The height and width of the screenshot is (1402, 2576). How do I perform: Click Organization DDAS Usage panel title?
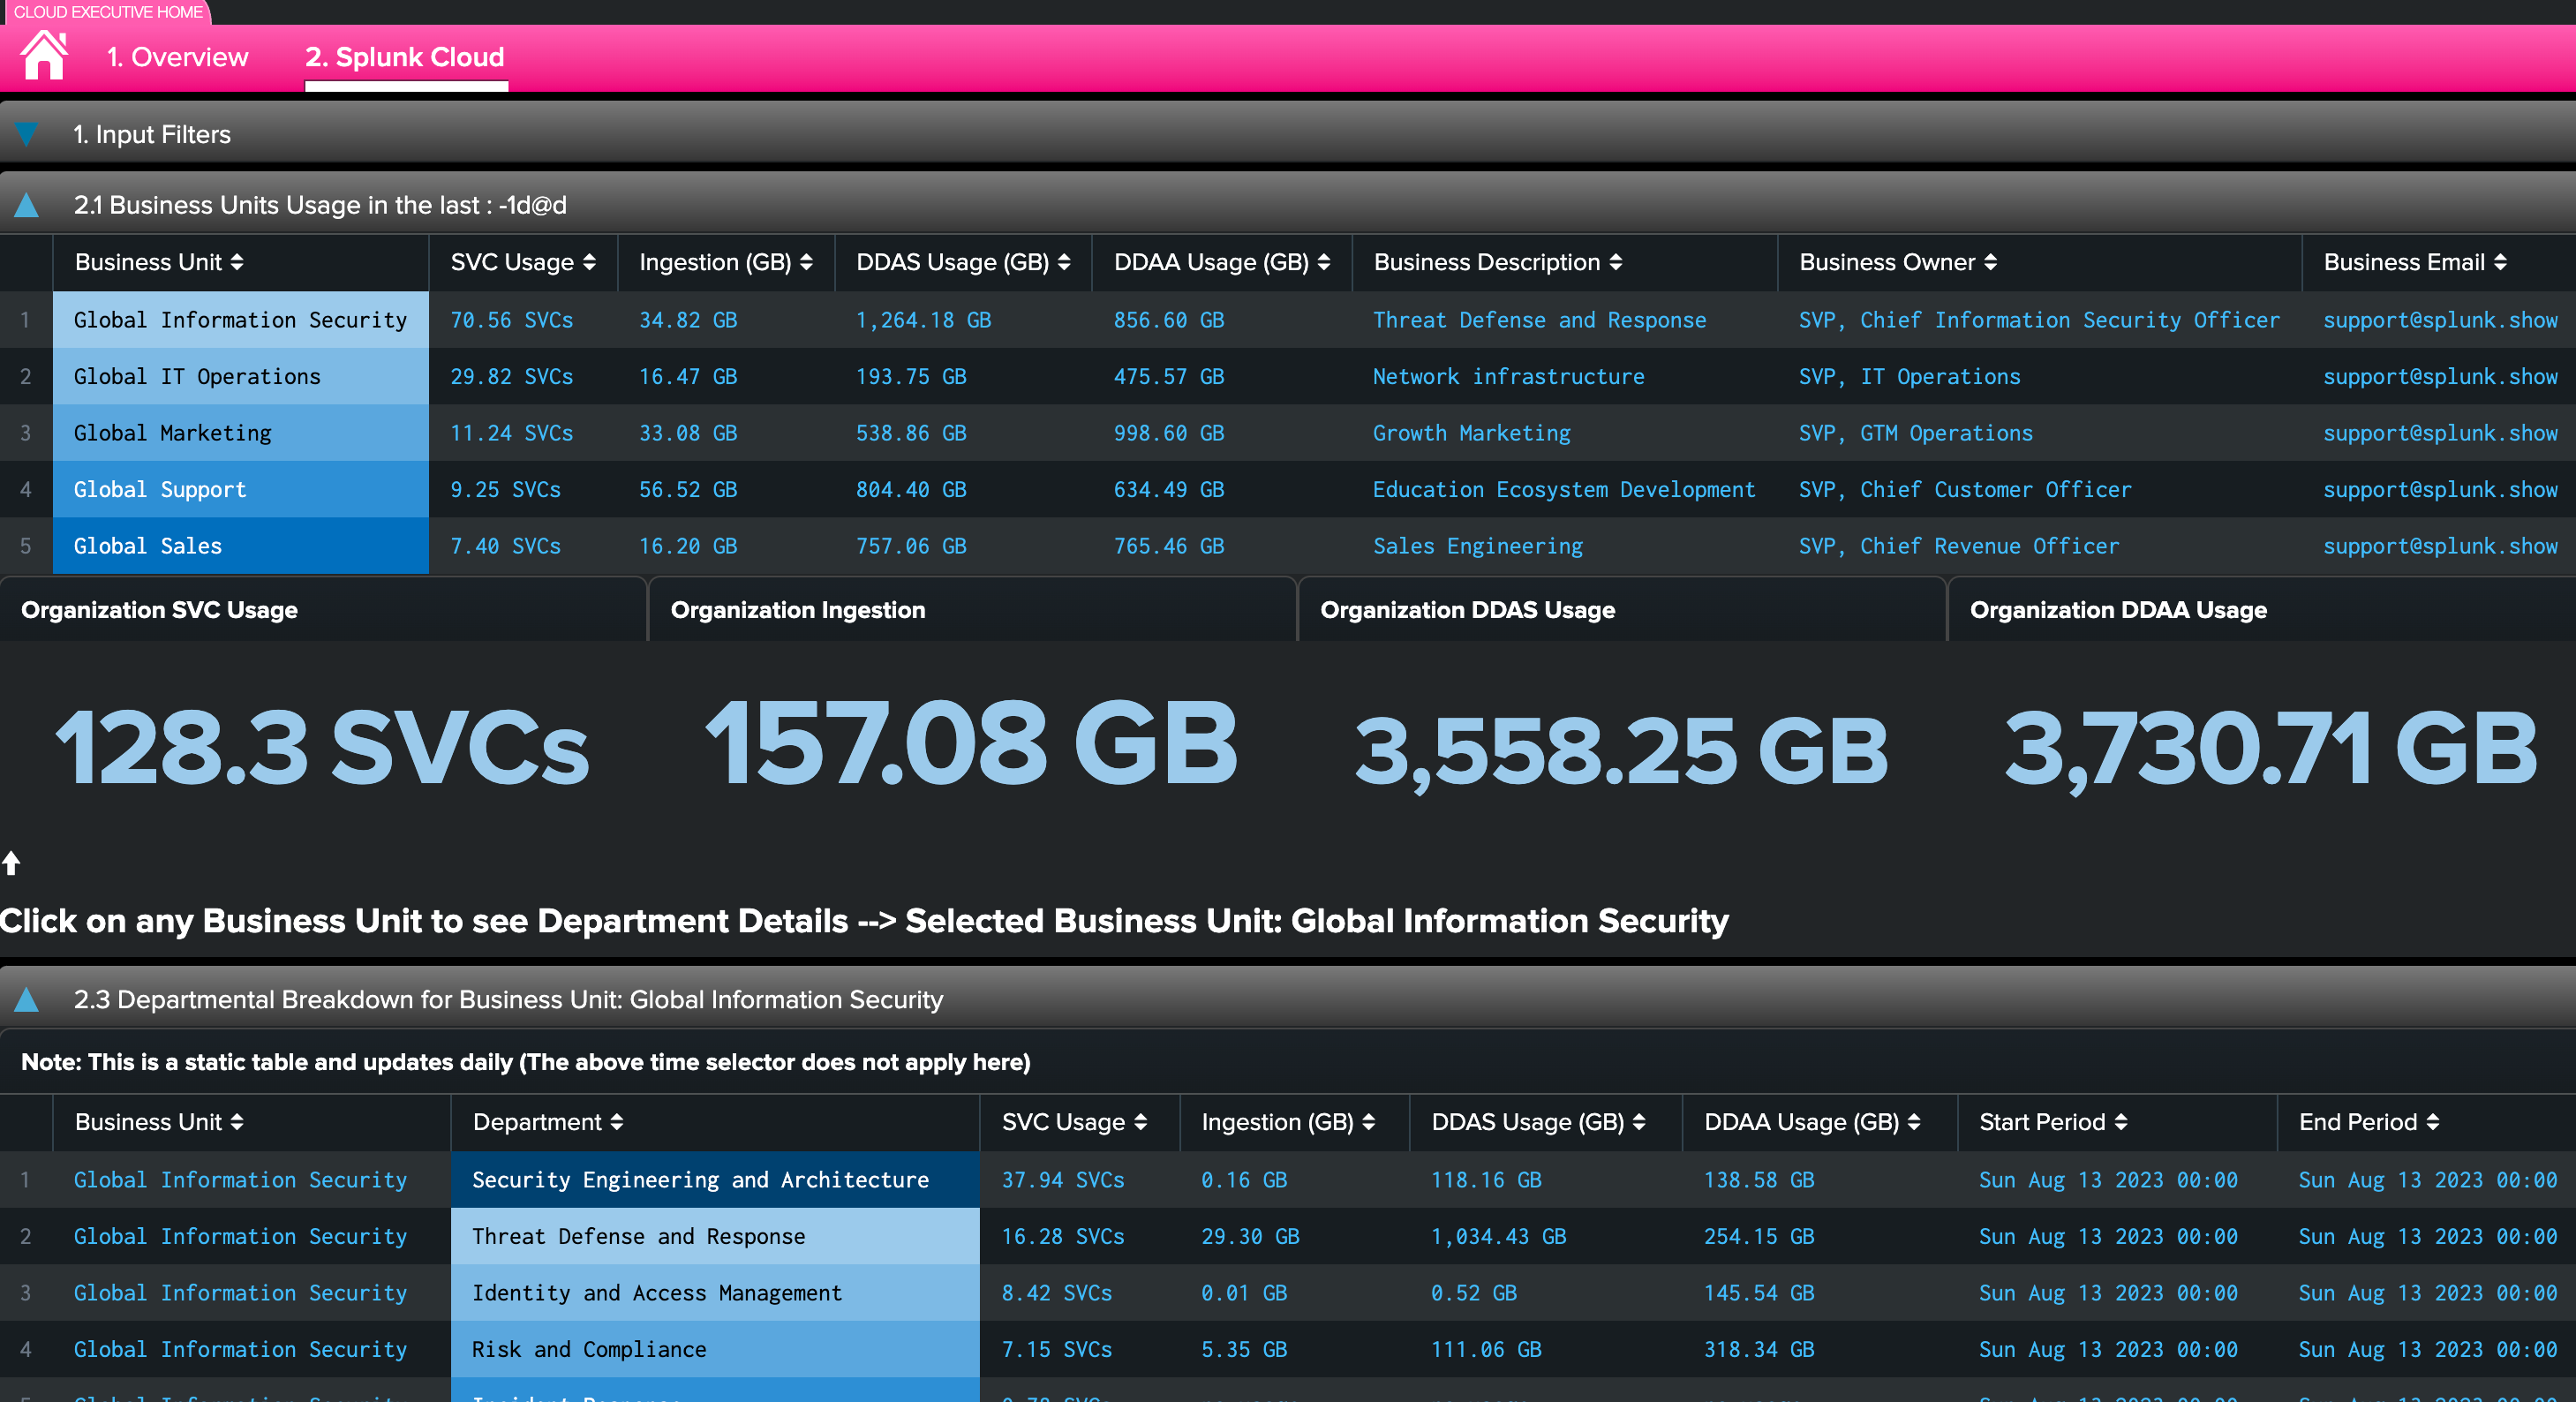point(1467,610)
